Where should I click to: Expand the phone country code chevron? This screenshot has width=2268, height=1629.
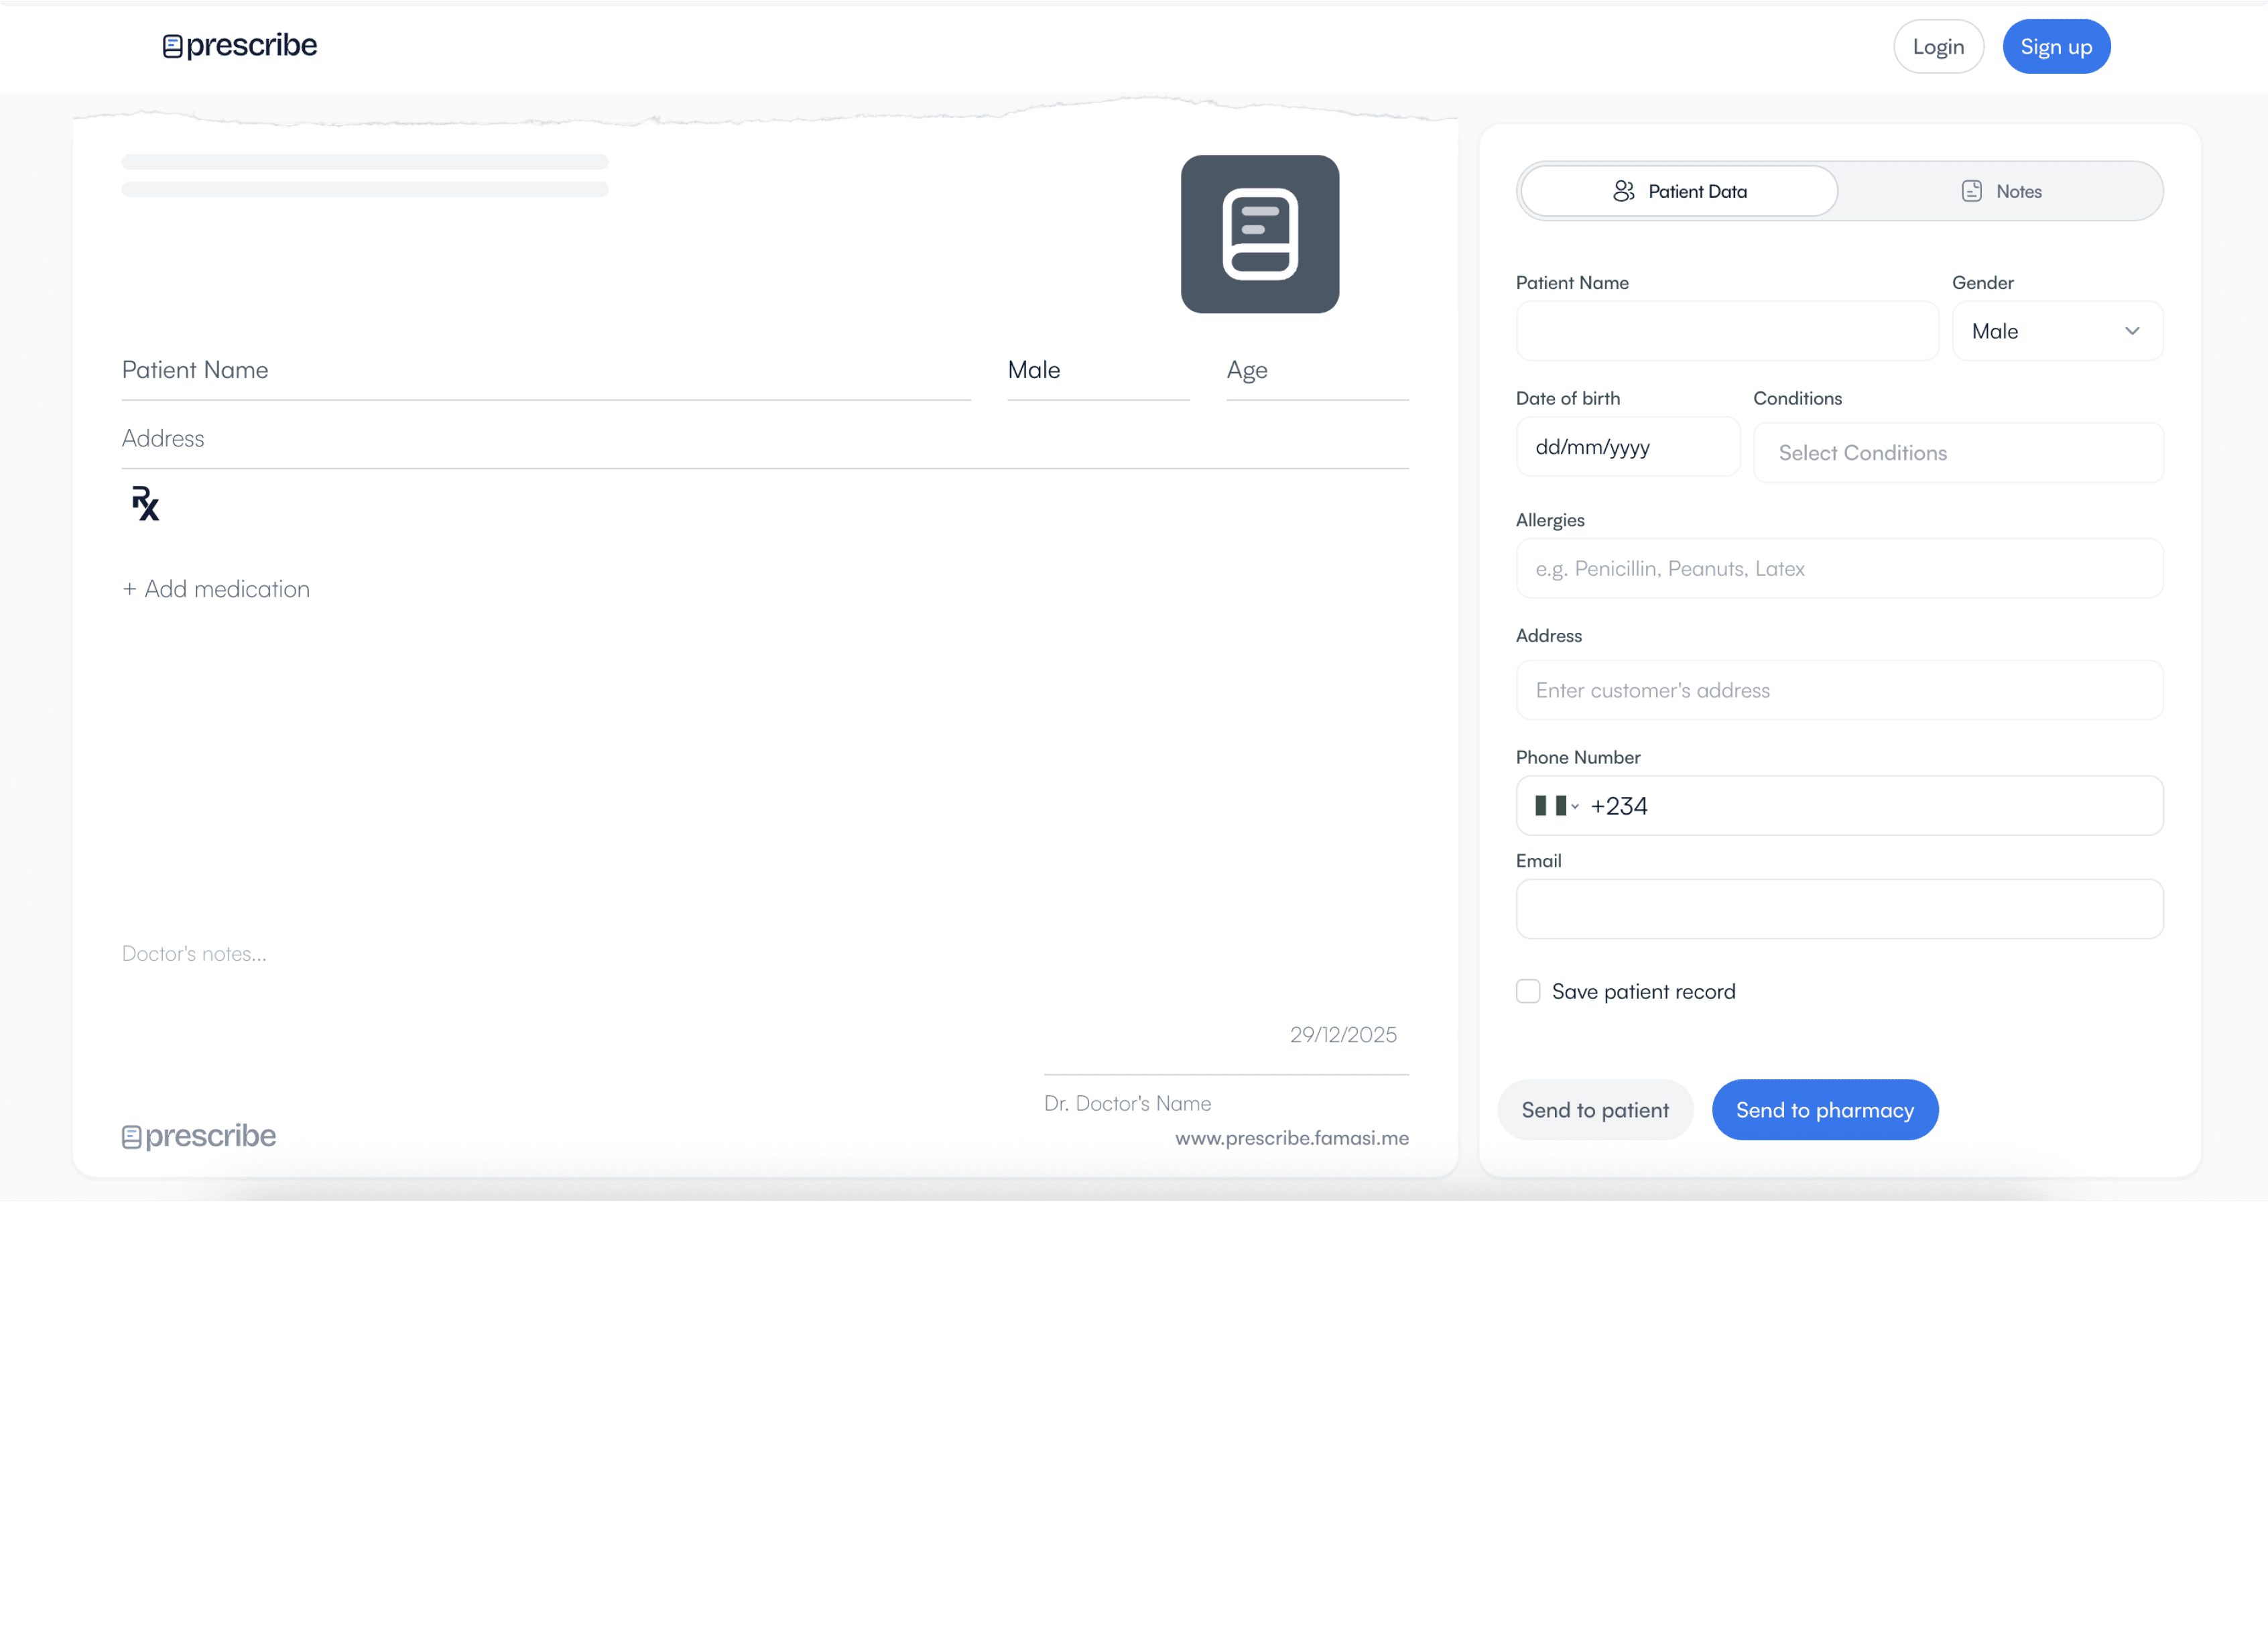click(1575, 807)
